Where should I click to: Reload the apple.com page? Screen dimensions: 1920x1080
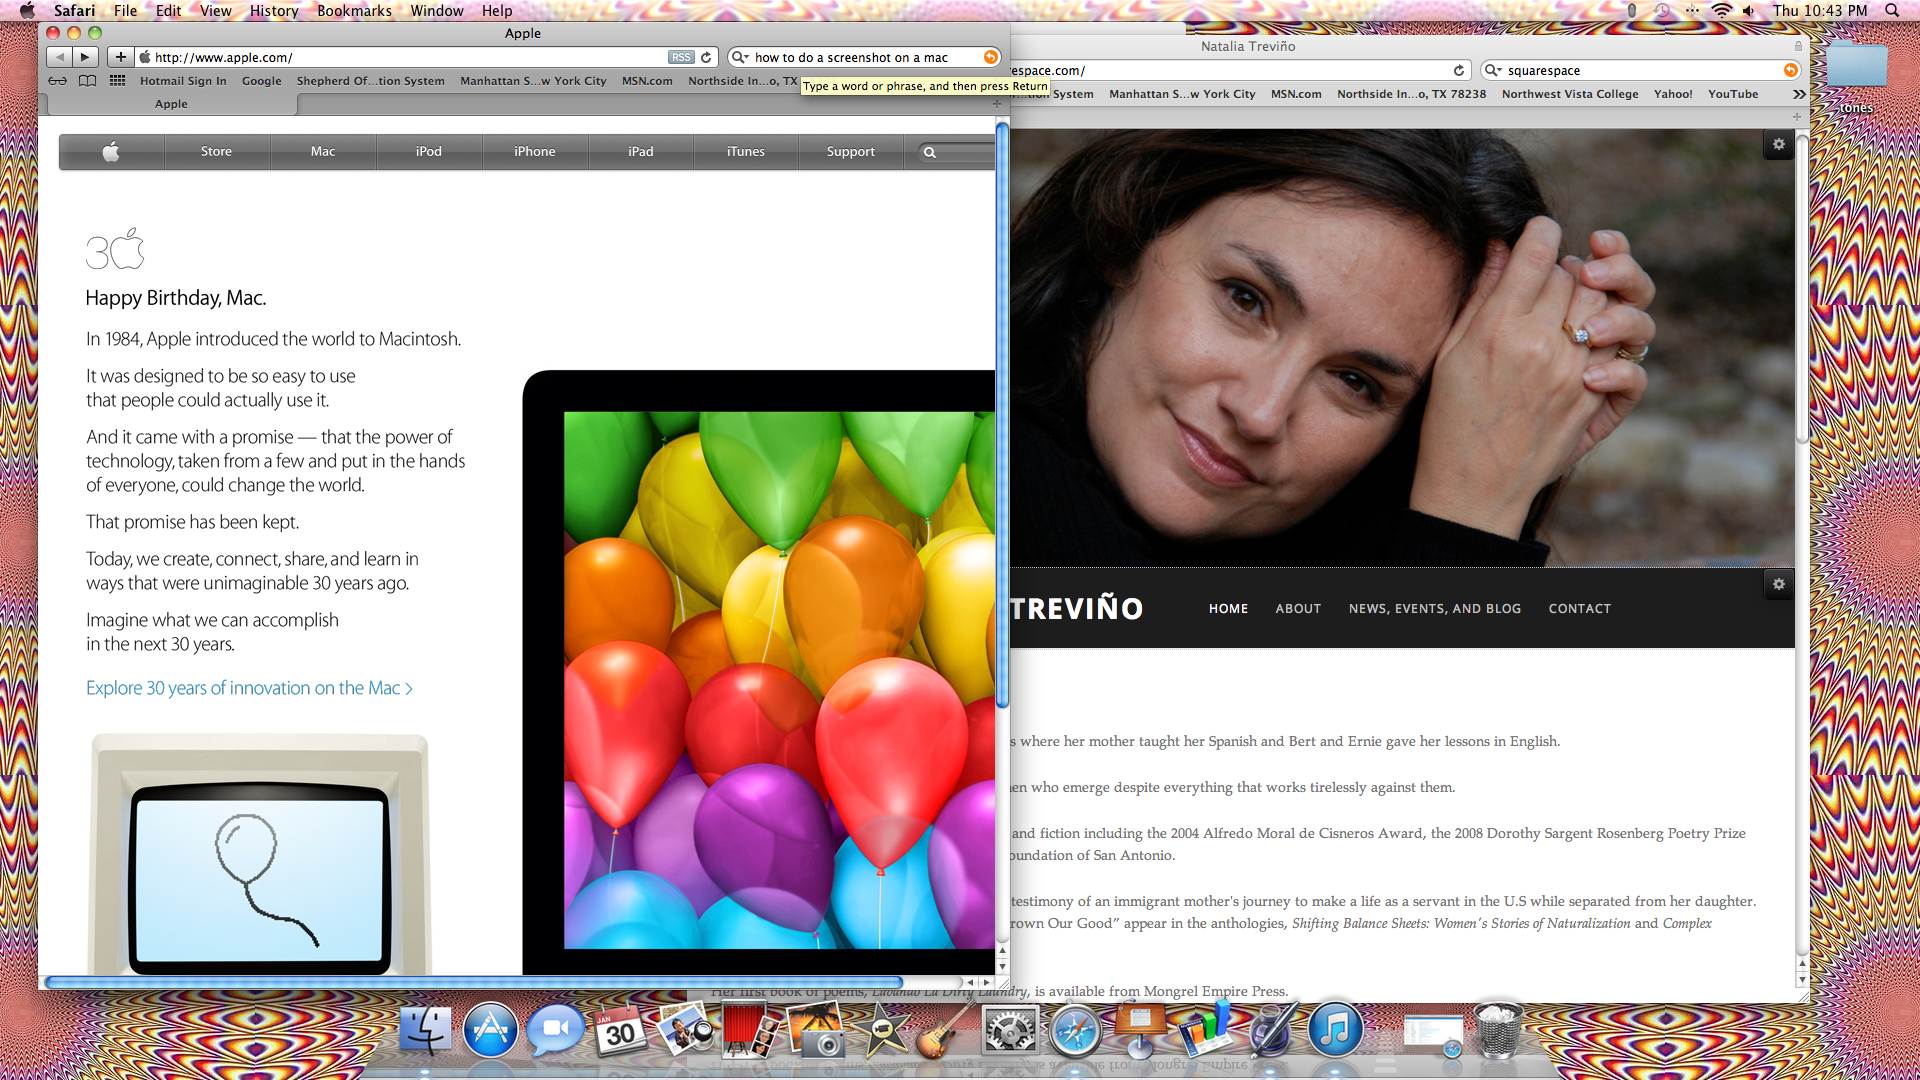[x=706, y=57]
